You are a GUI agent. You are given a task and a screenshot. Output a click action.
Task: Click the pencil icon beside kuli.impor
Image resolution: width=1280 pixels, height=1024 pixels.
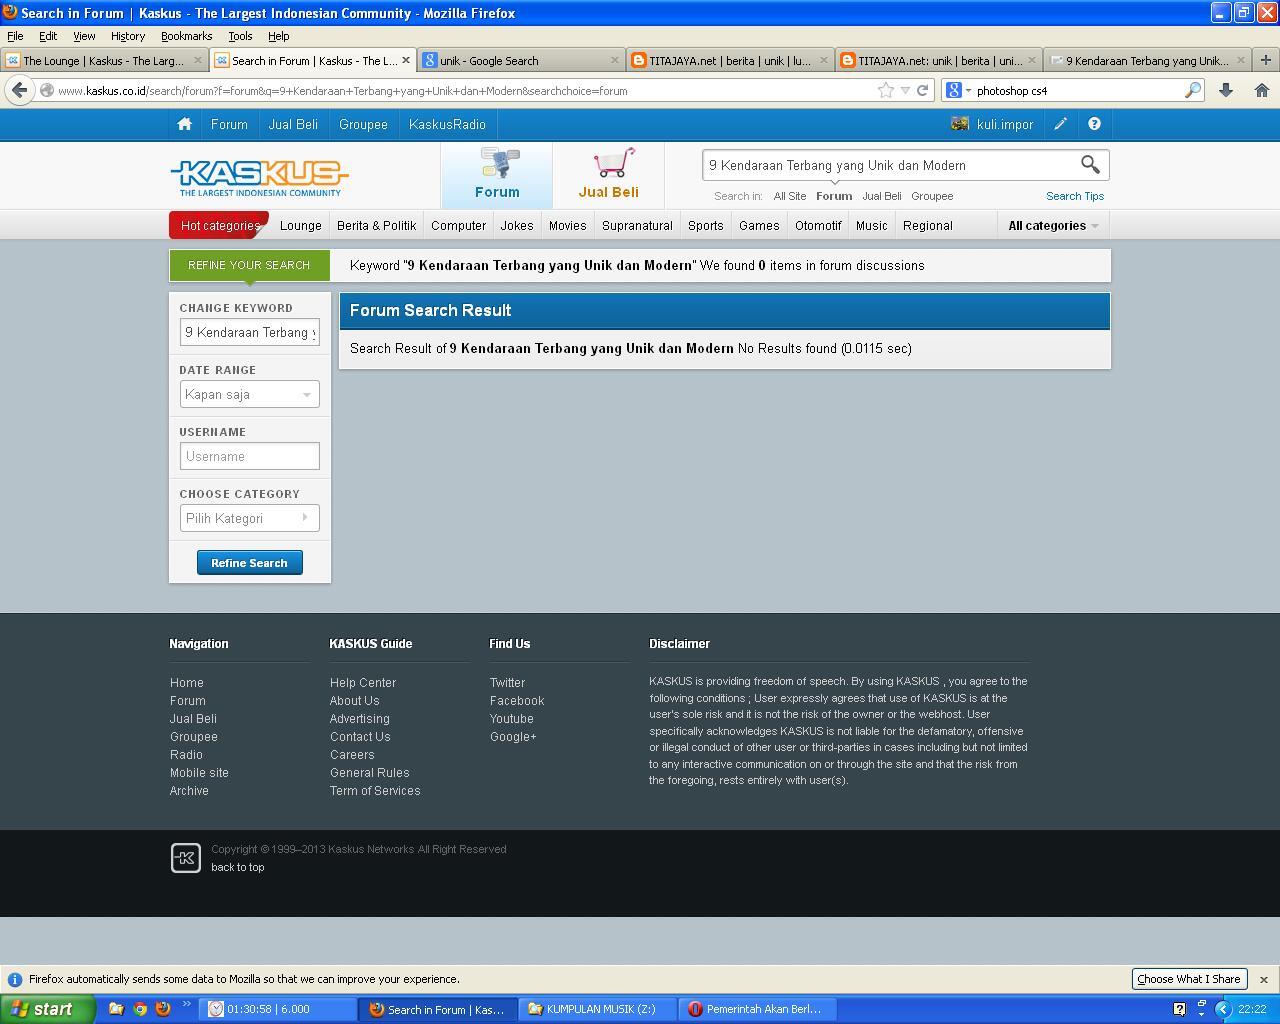tap(1060, 124)
